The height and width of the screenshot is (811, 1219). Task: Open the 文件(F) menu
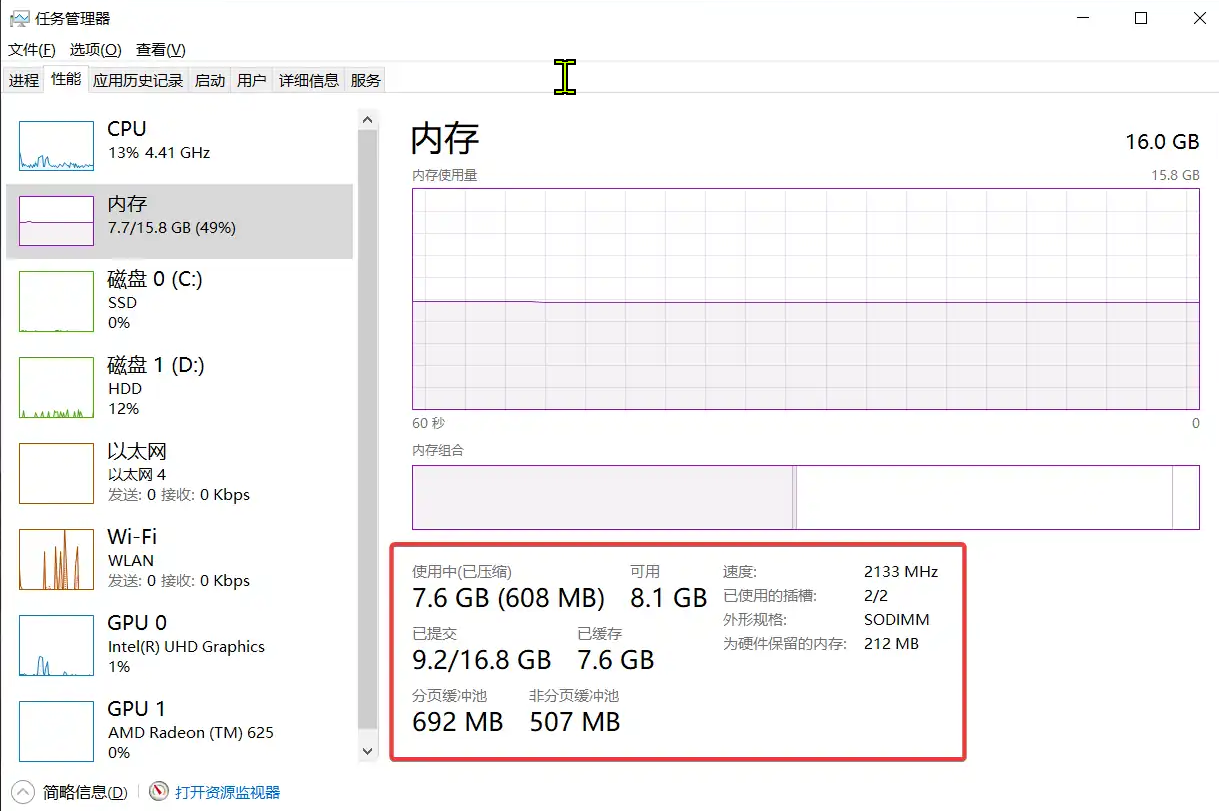(32, 50)
